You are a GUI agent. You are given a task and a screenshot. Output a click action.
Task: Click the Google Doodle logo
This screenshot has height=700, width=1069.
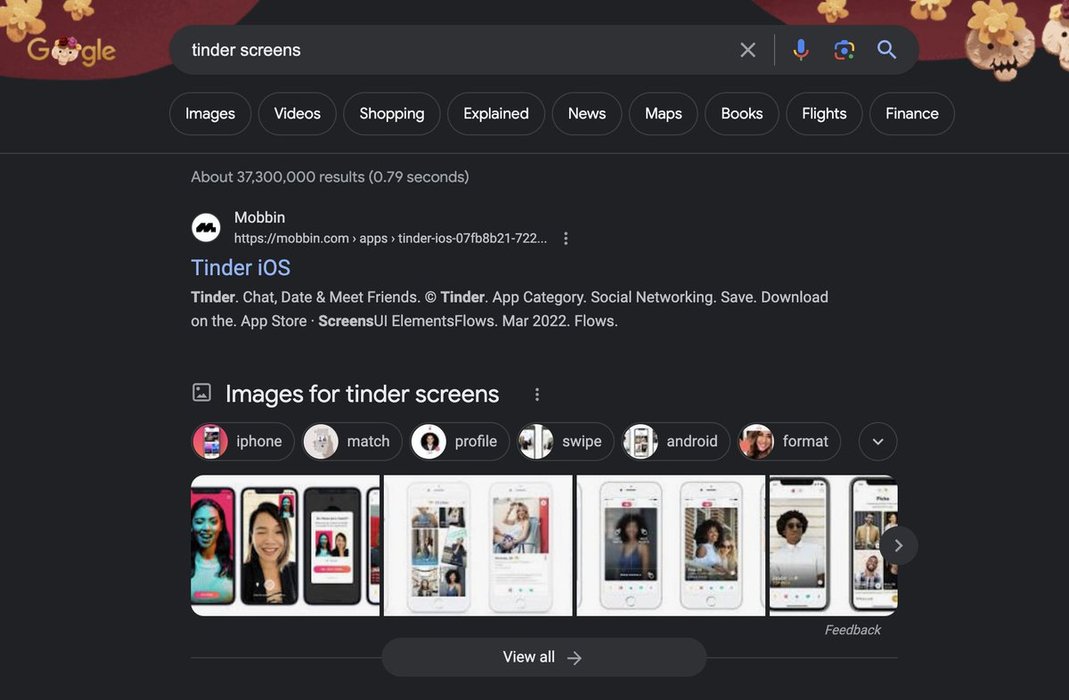pos(71,50)
